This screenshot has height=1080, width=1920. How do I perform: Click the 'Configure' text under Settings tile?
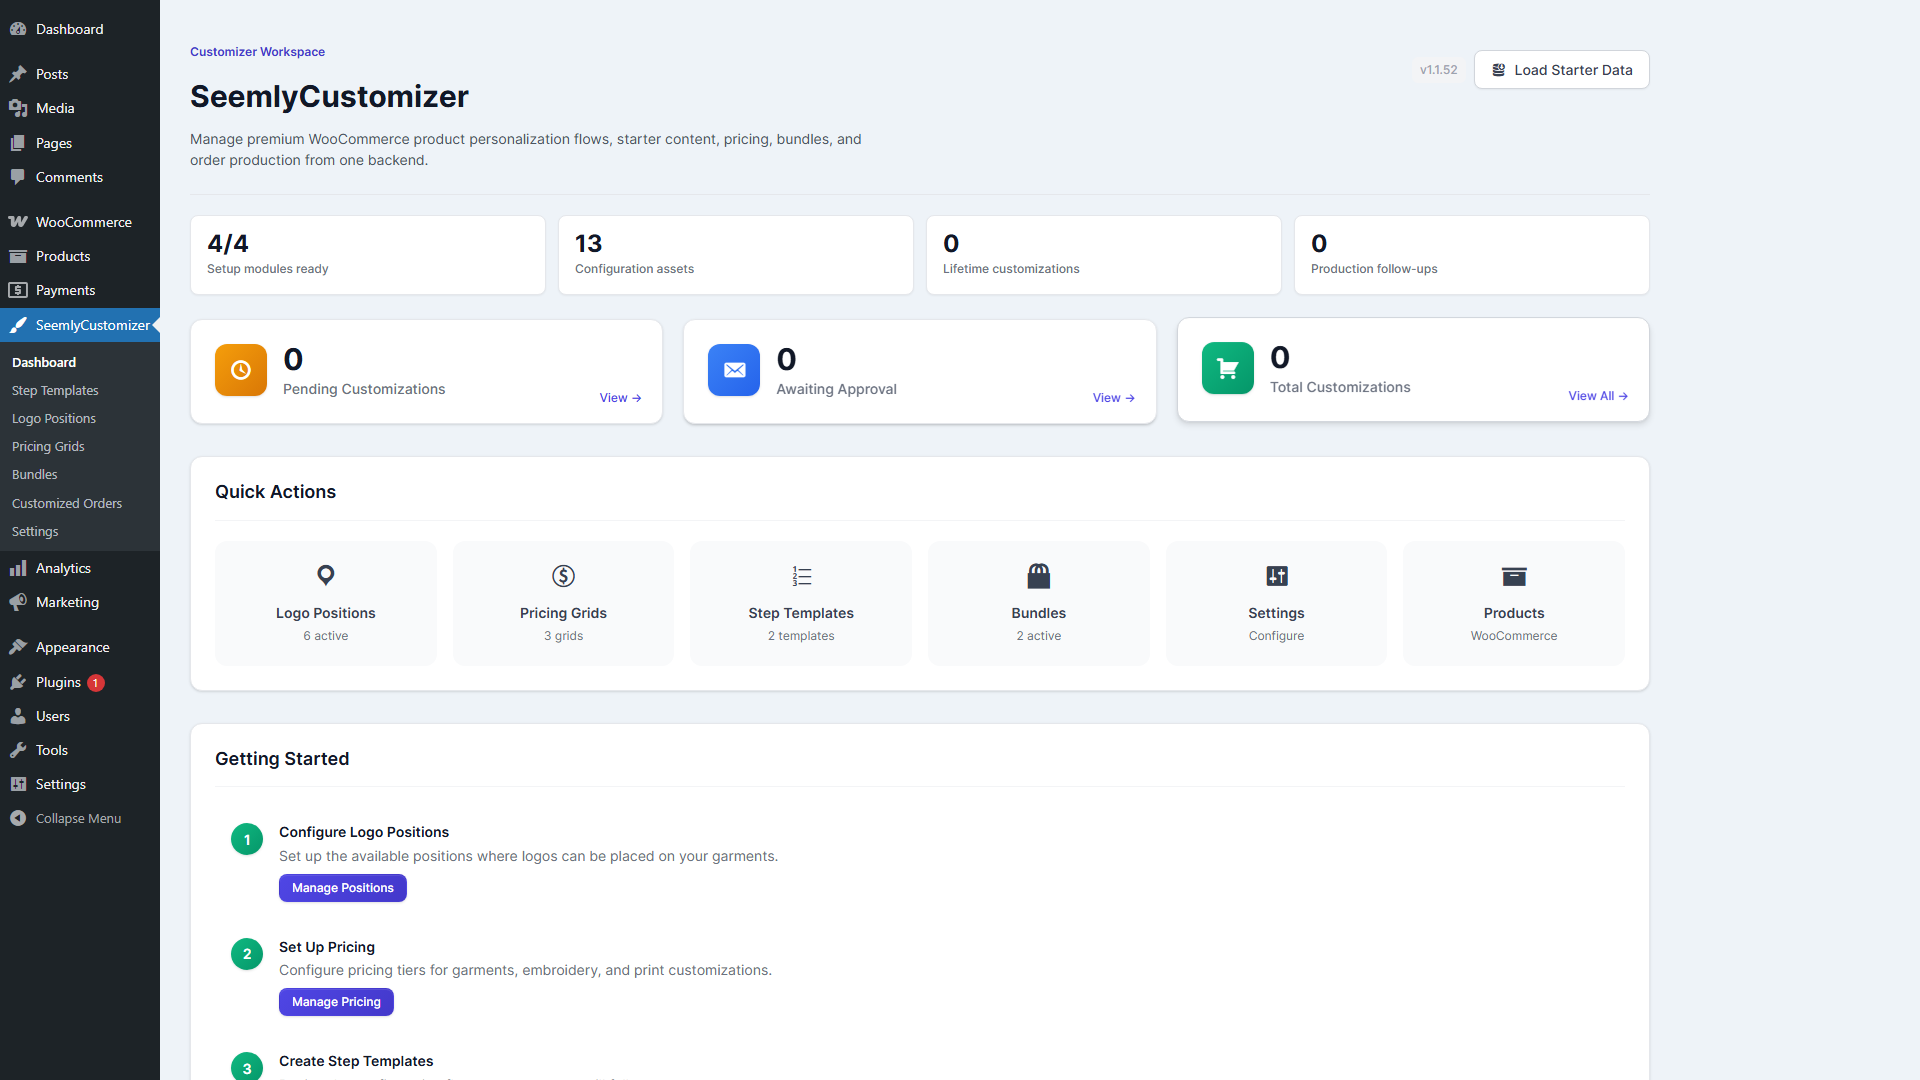tap(1277, 636)
